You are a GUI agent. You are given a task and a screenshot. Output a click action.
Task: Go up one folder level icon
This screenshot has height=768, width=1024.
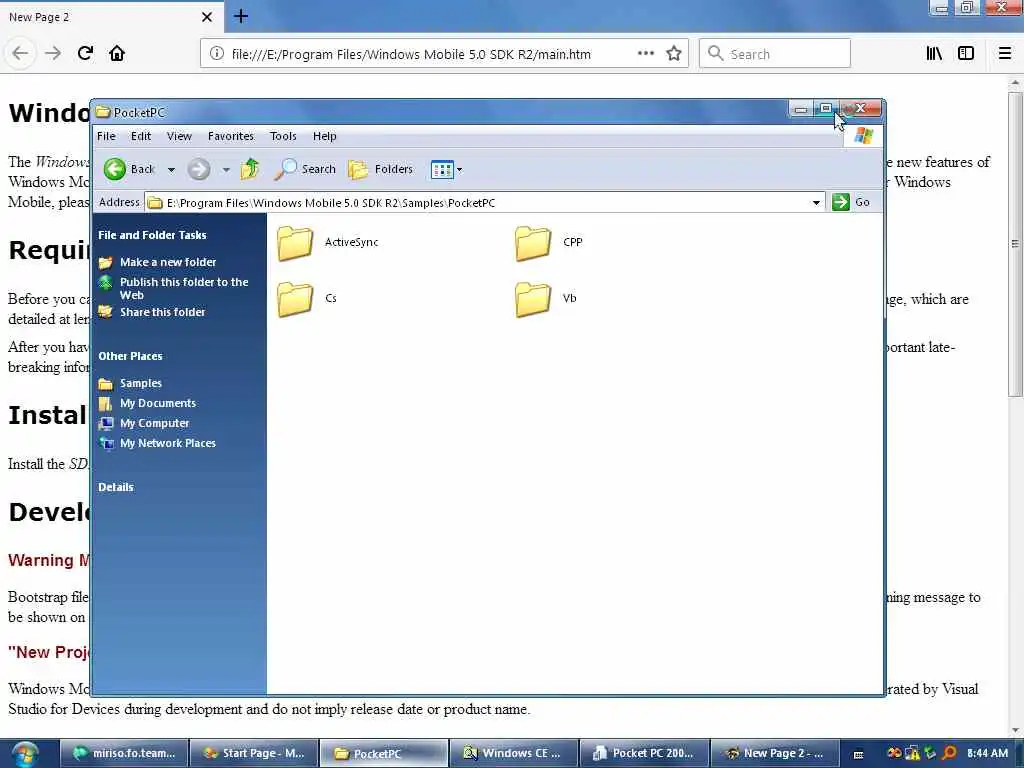point(249,169)
